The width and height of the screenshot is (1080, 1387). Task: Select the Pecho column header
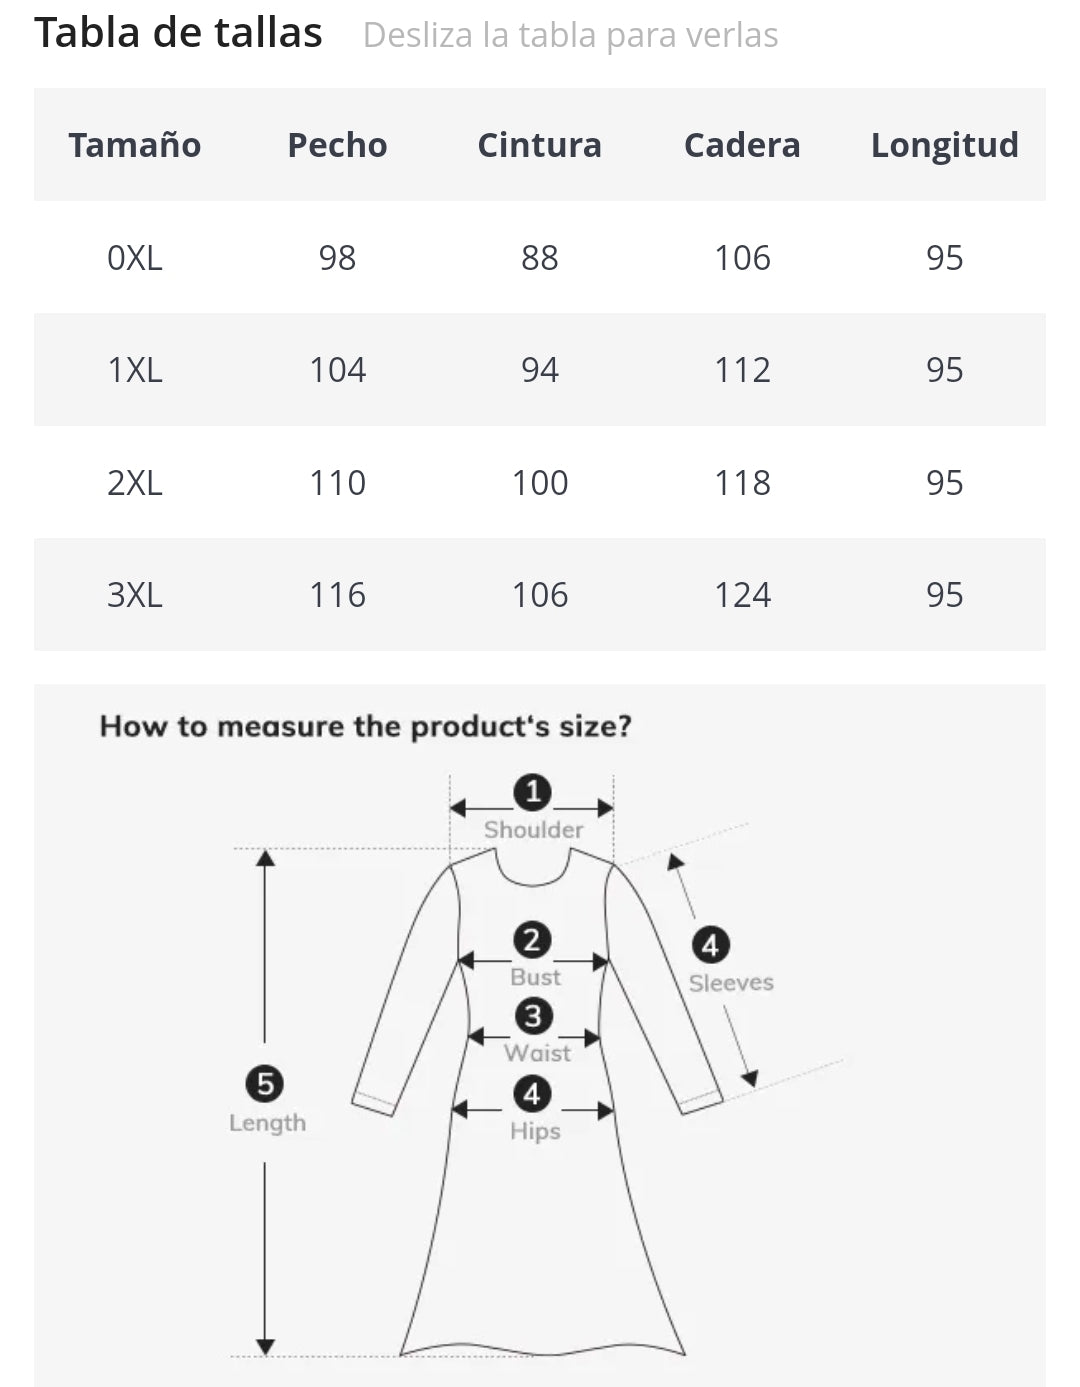click(337, 145)
